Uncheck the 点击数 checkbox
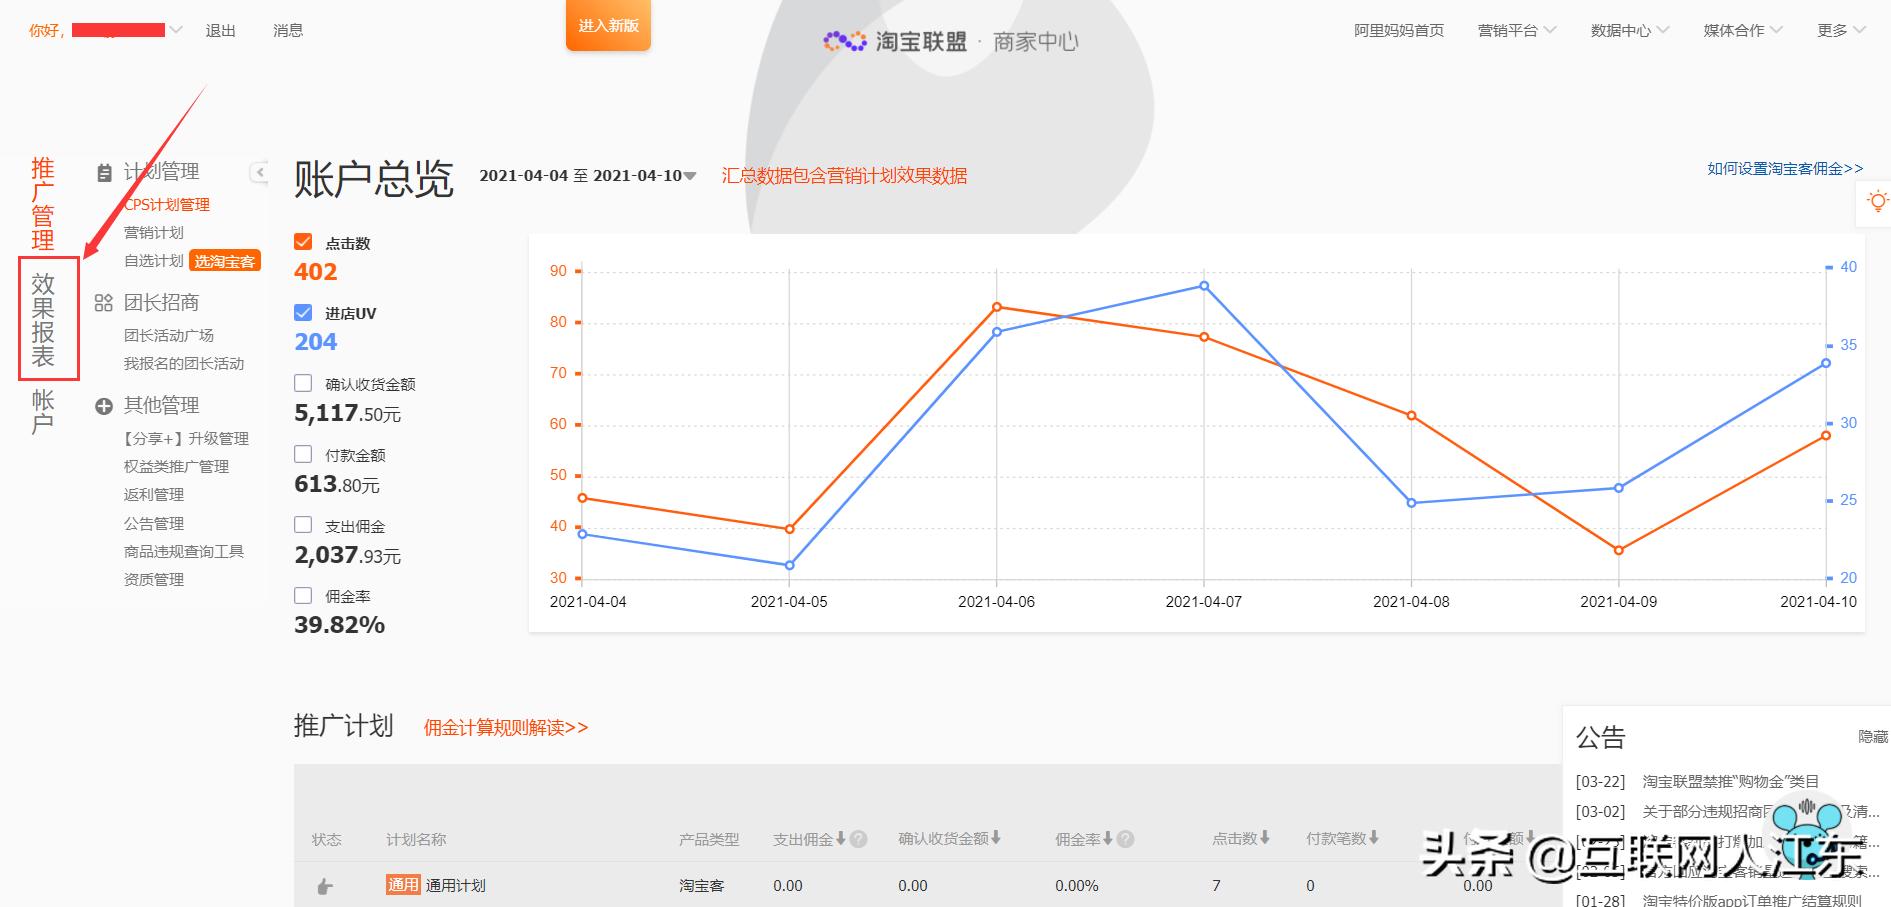Image resolution: width=1891 pixels, height=907 pixels. (304, 241)
